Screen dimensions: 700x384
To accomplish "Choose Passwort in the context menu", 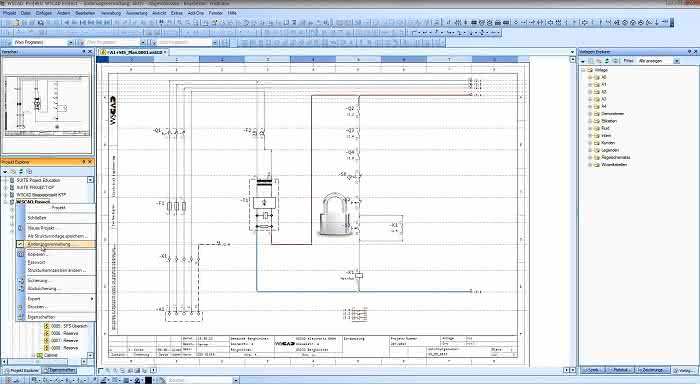I will [x=56, y=262].
